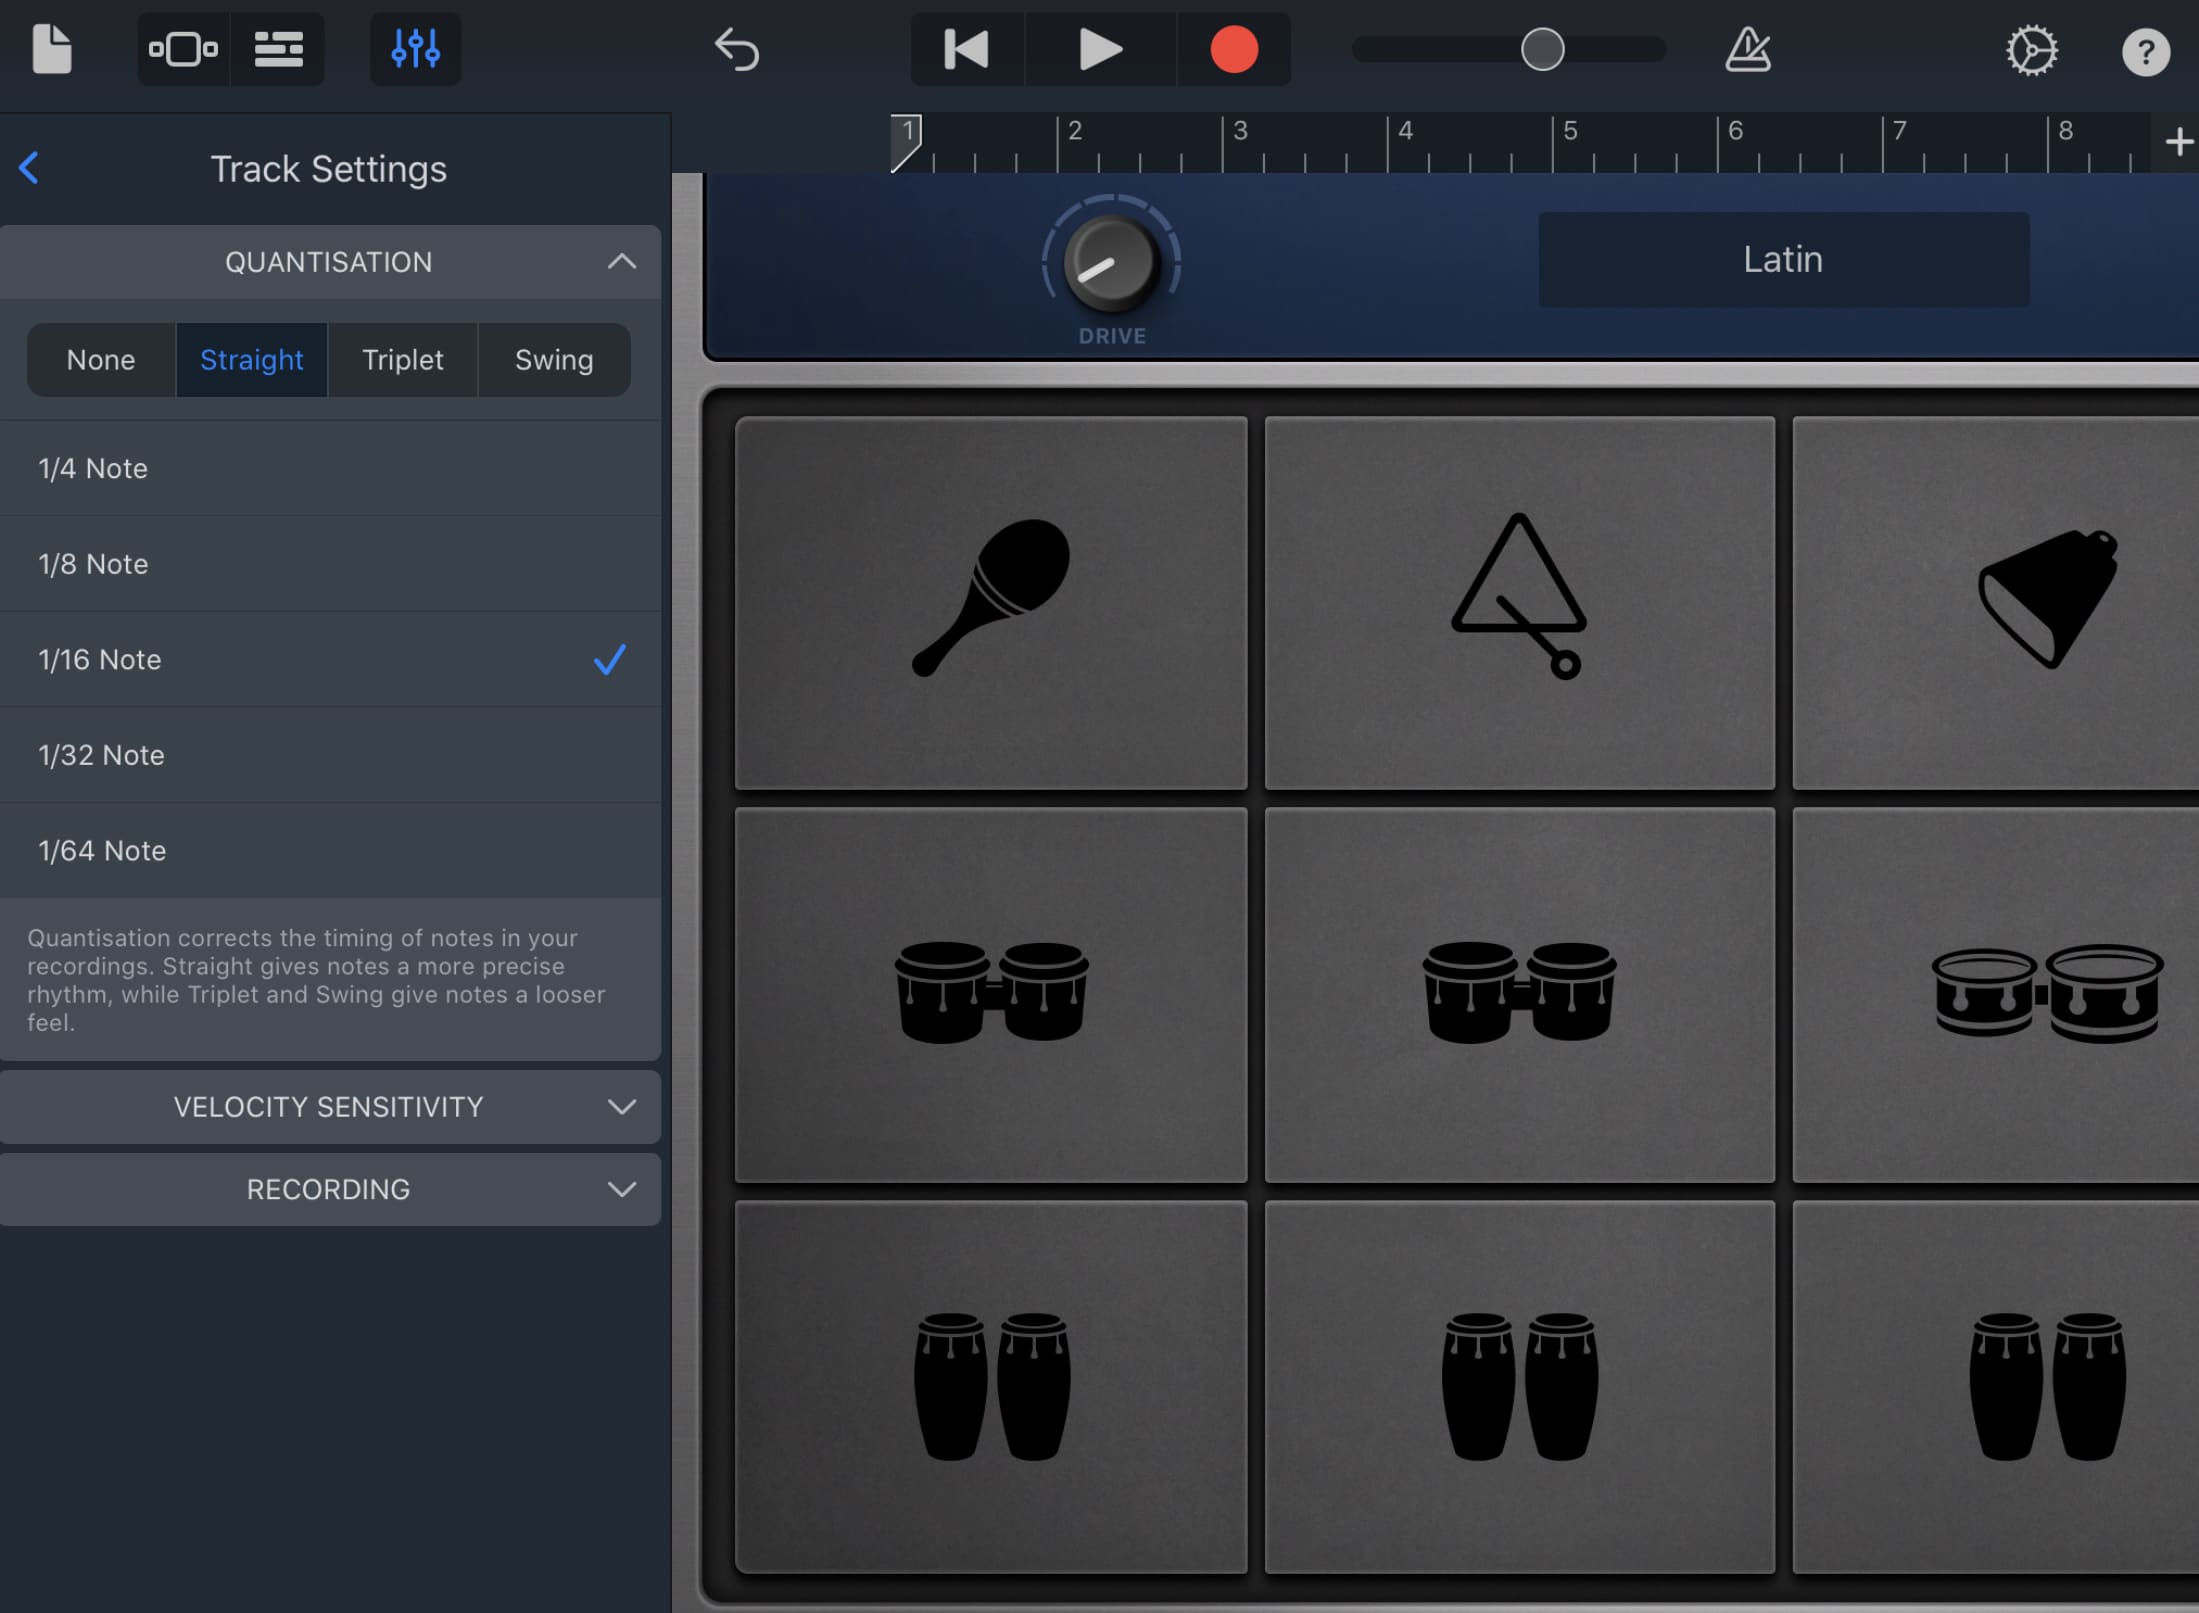Click the document browser icon
The height and width of the screenshot is (1613, 2199).
51,48
